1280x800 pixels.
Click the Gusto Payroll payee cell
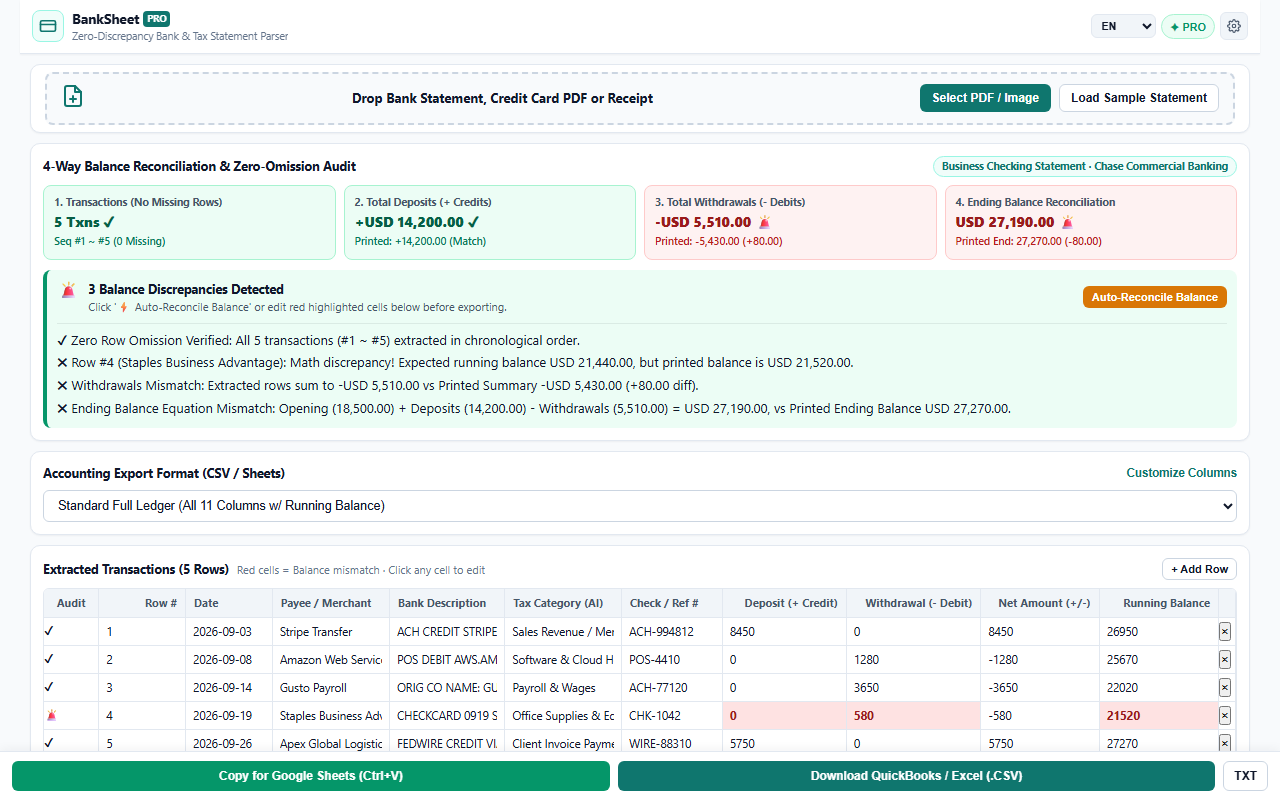pyautogui.click(x=330, y=687)
